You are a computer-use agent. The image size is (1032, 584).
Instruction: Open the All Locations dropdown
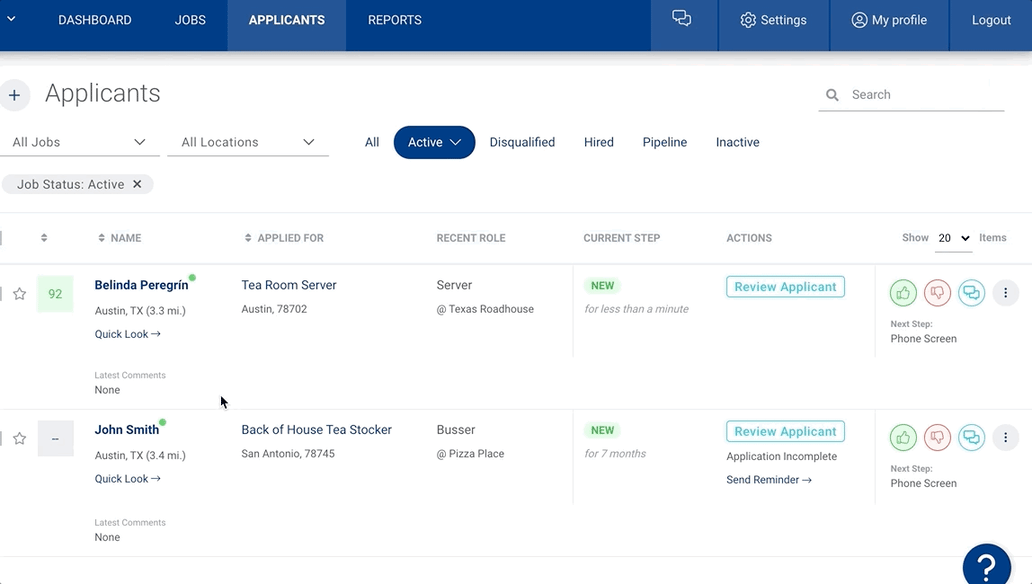coord(247,141)
